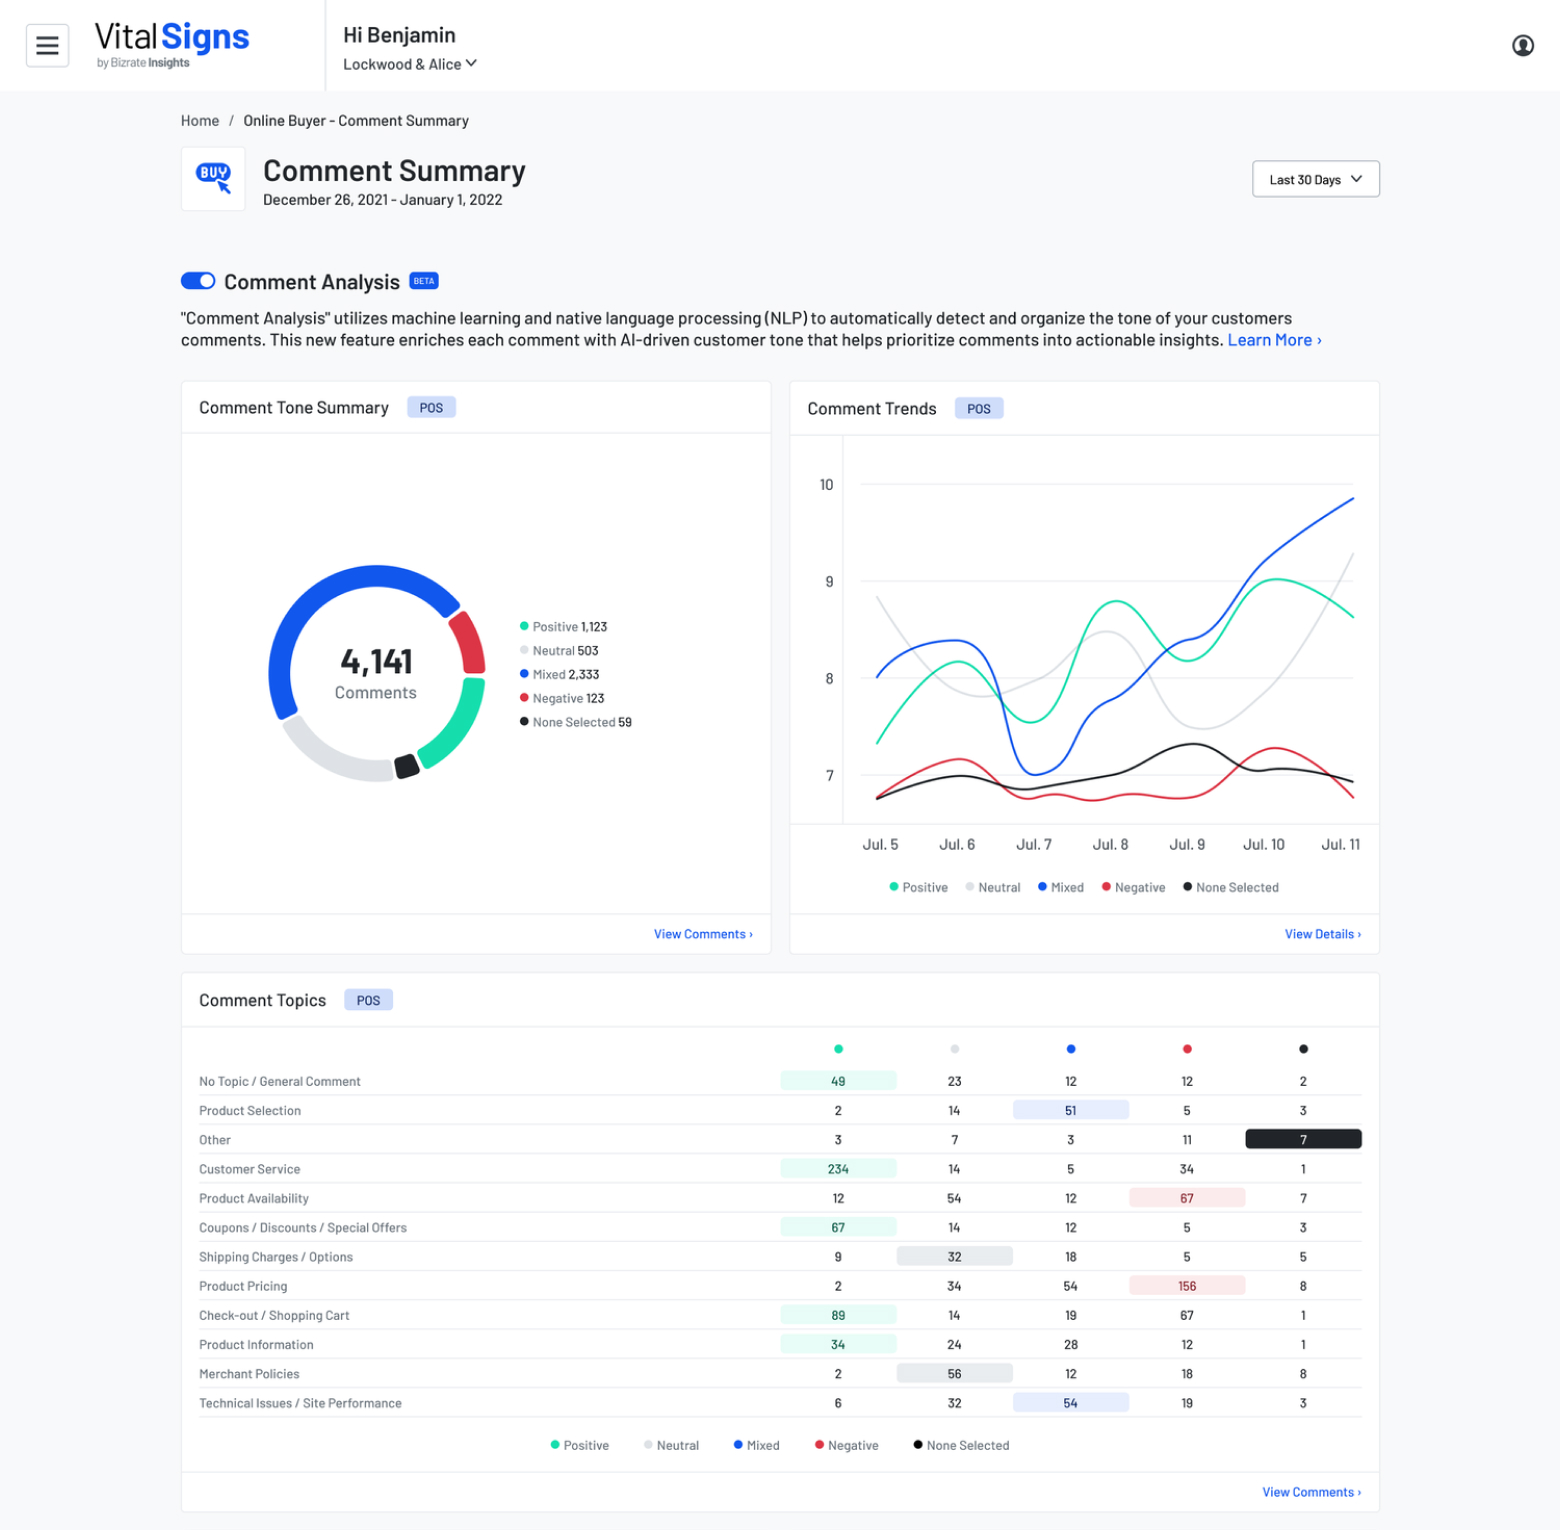
Task: Open the Learn More link
Action: pos(1272,339)
